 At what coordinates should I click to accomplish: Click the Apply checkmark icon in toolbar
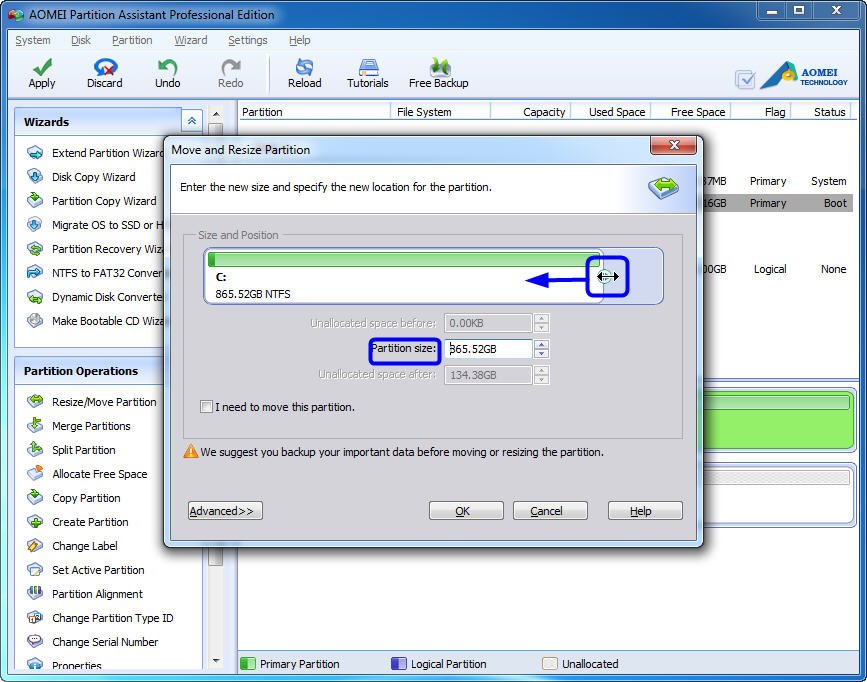click(42, 67)
